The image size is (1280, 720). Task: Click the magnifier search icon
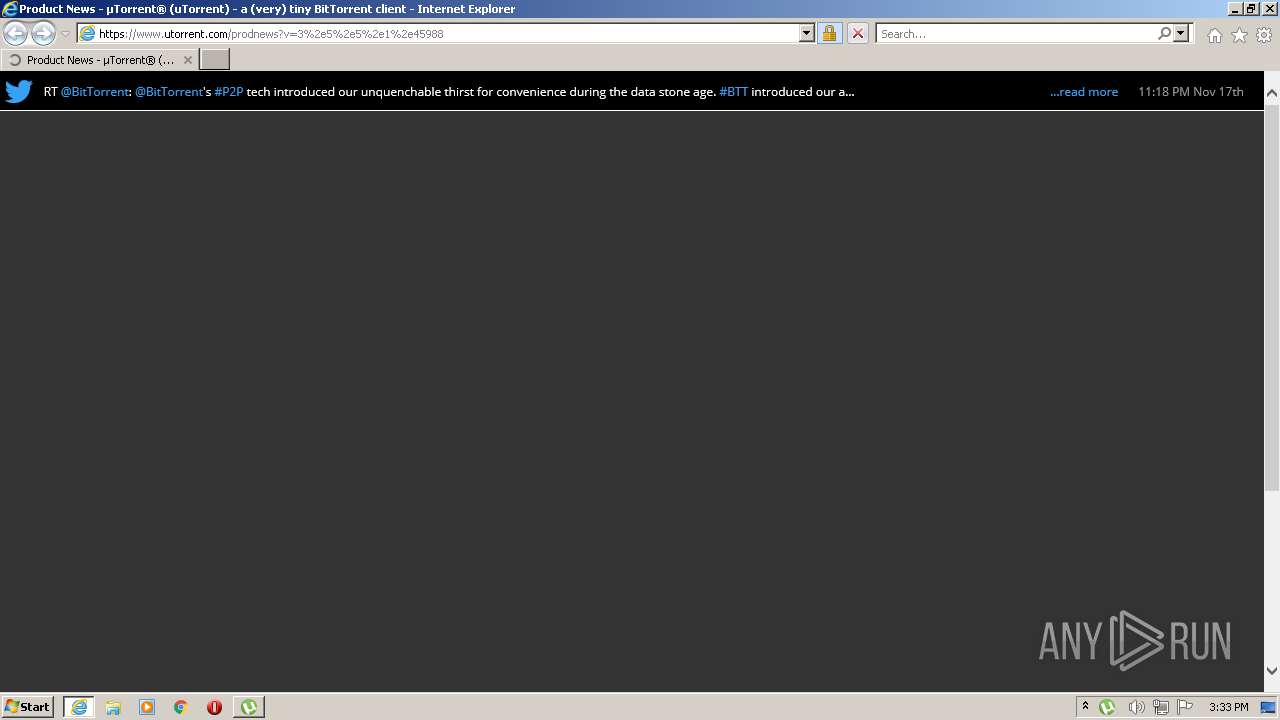click(x=1164, y=33)
